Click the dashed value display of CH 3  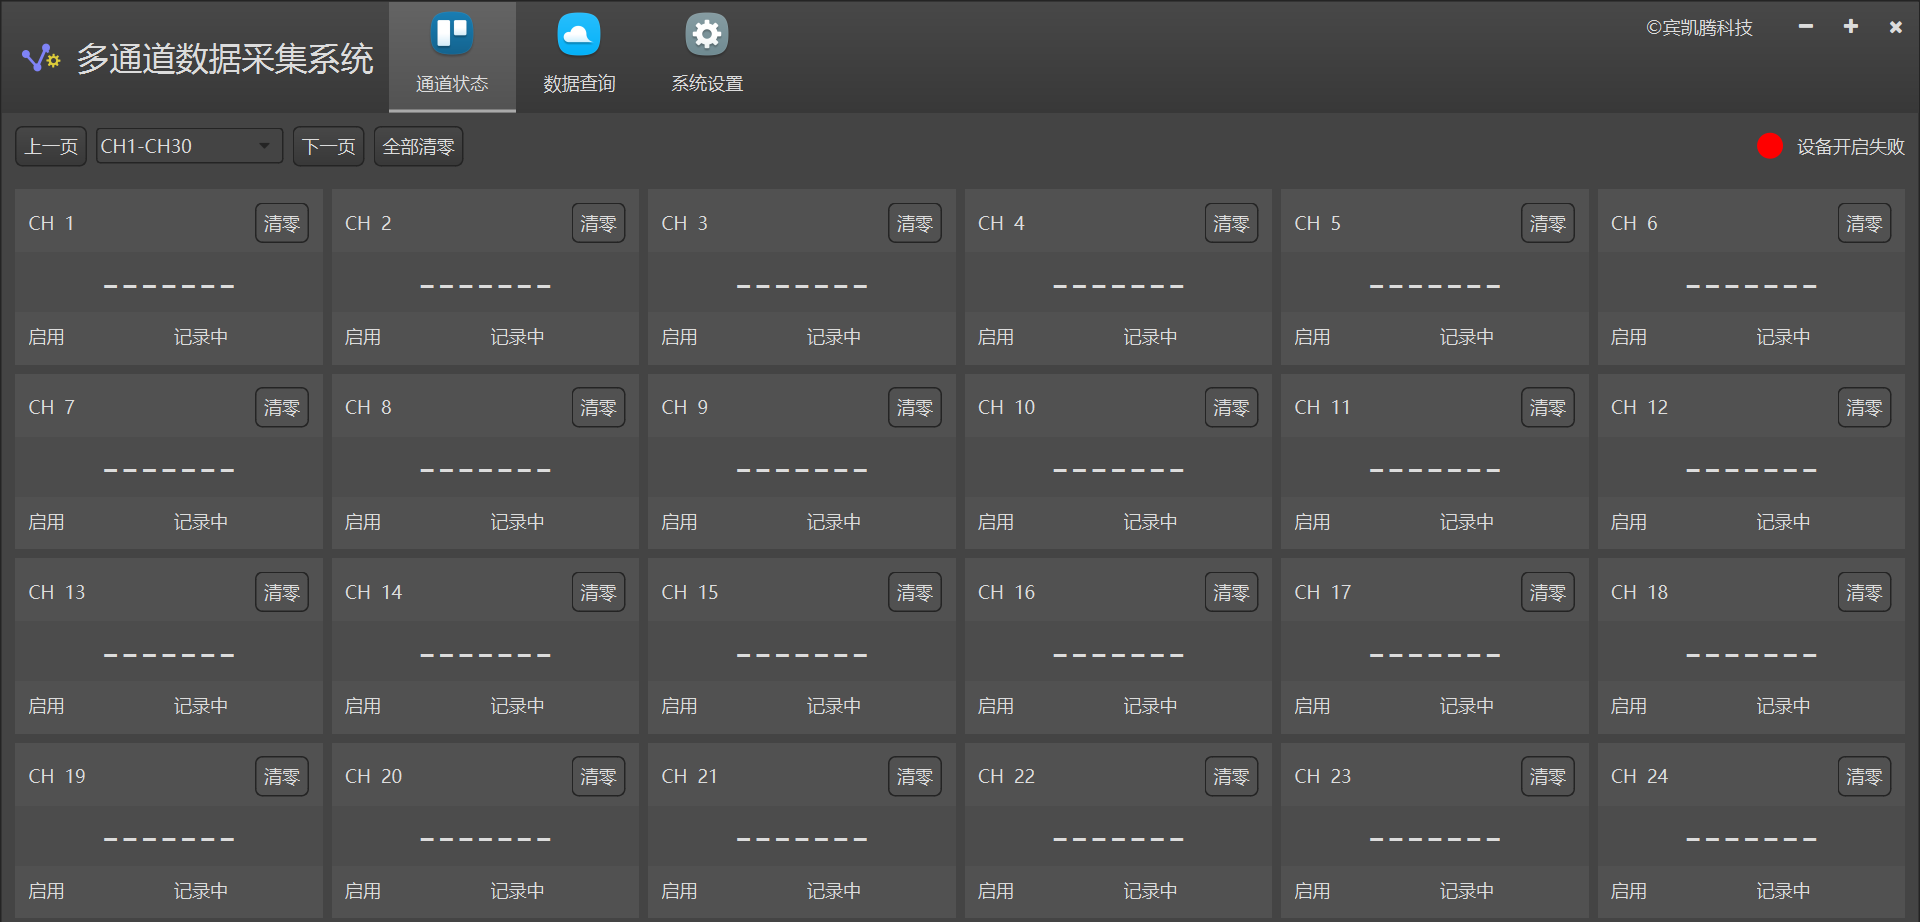802,286
